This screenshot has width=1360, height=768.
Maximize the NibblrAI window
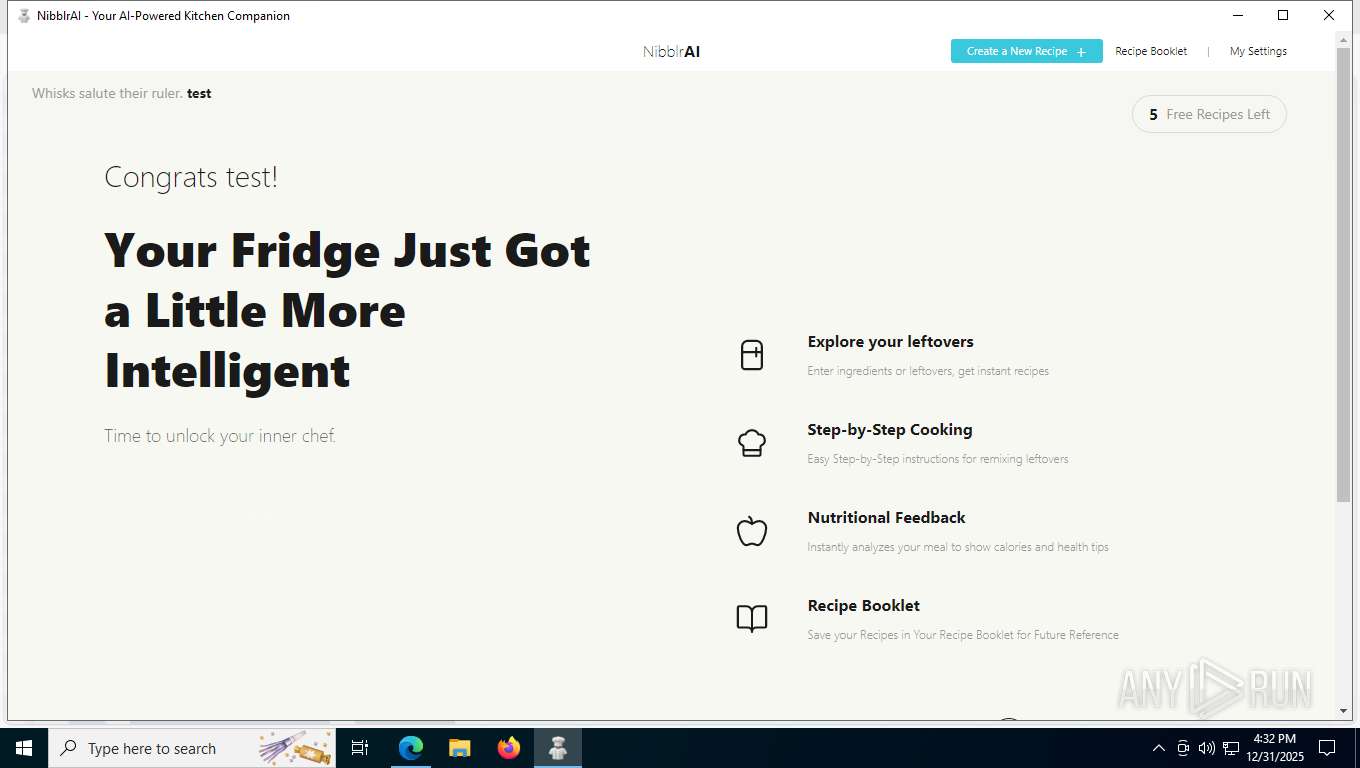coord(1283,15)
